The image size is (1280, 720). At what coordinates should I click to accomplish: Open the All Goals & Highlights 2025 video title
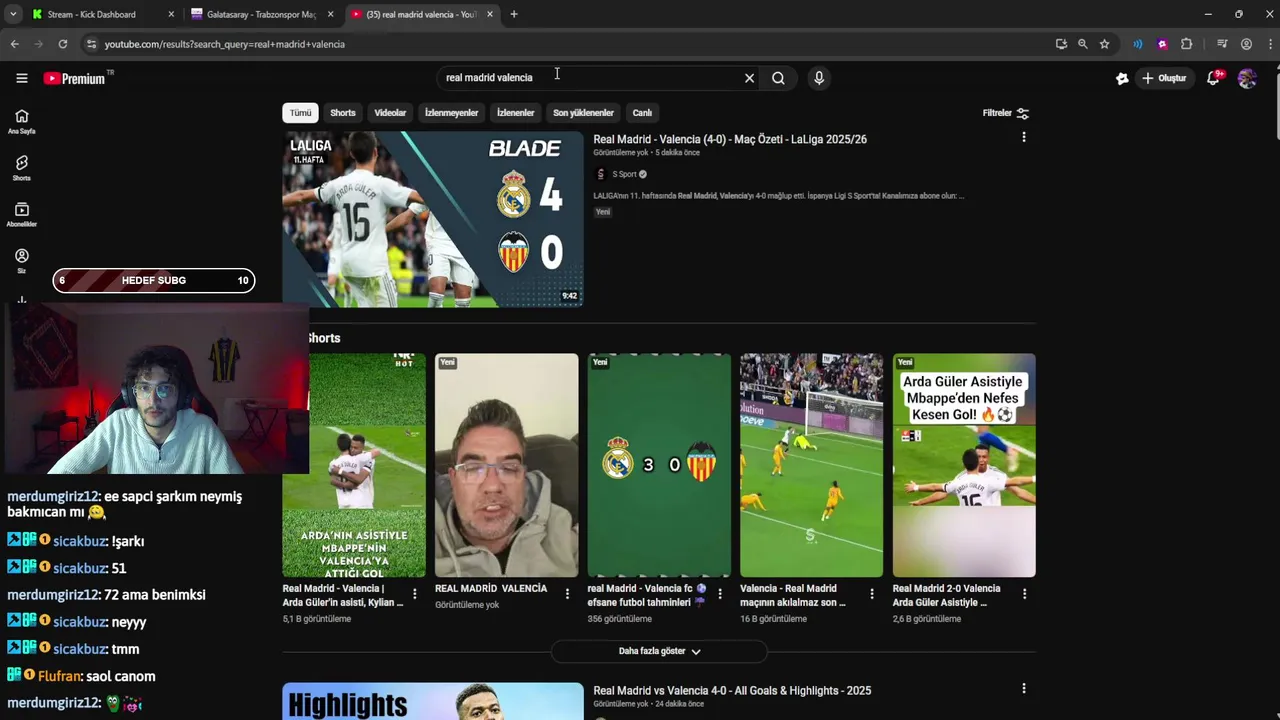click(732, 691)
